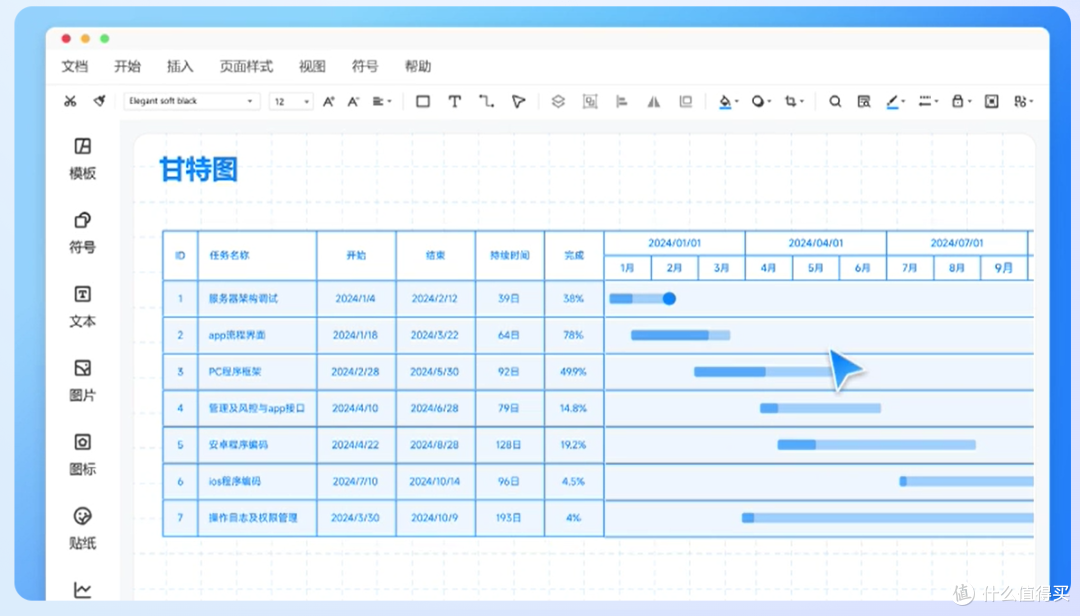Open the 页面样式 menu
Screen dimensions: 1080x616
pos(246,66)
